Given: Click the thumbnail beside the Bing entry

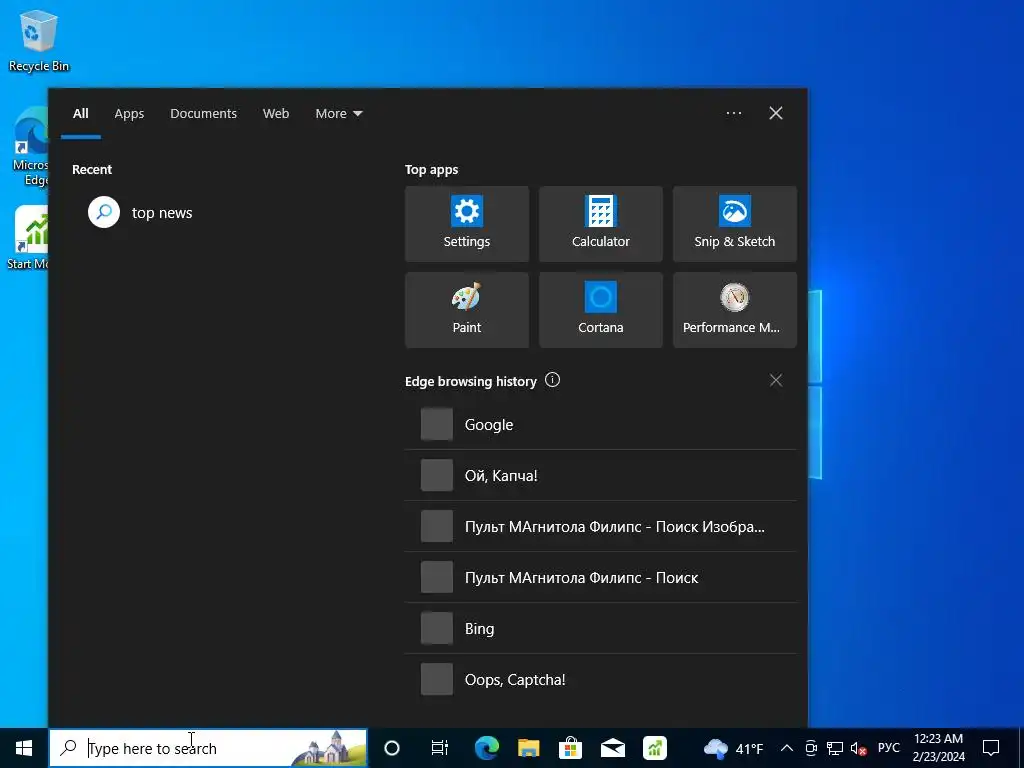Looking at the screenshot, I should click(x=437, y=628).
